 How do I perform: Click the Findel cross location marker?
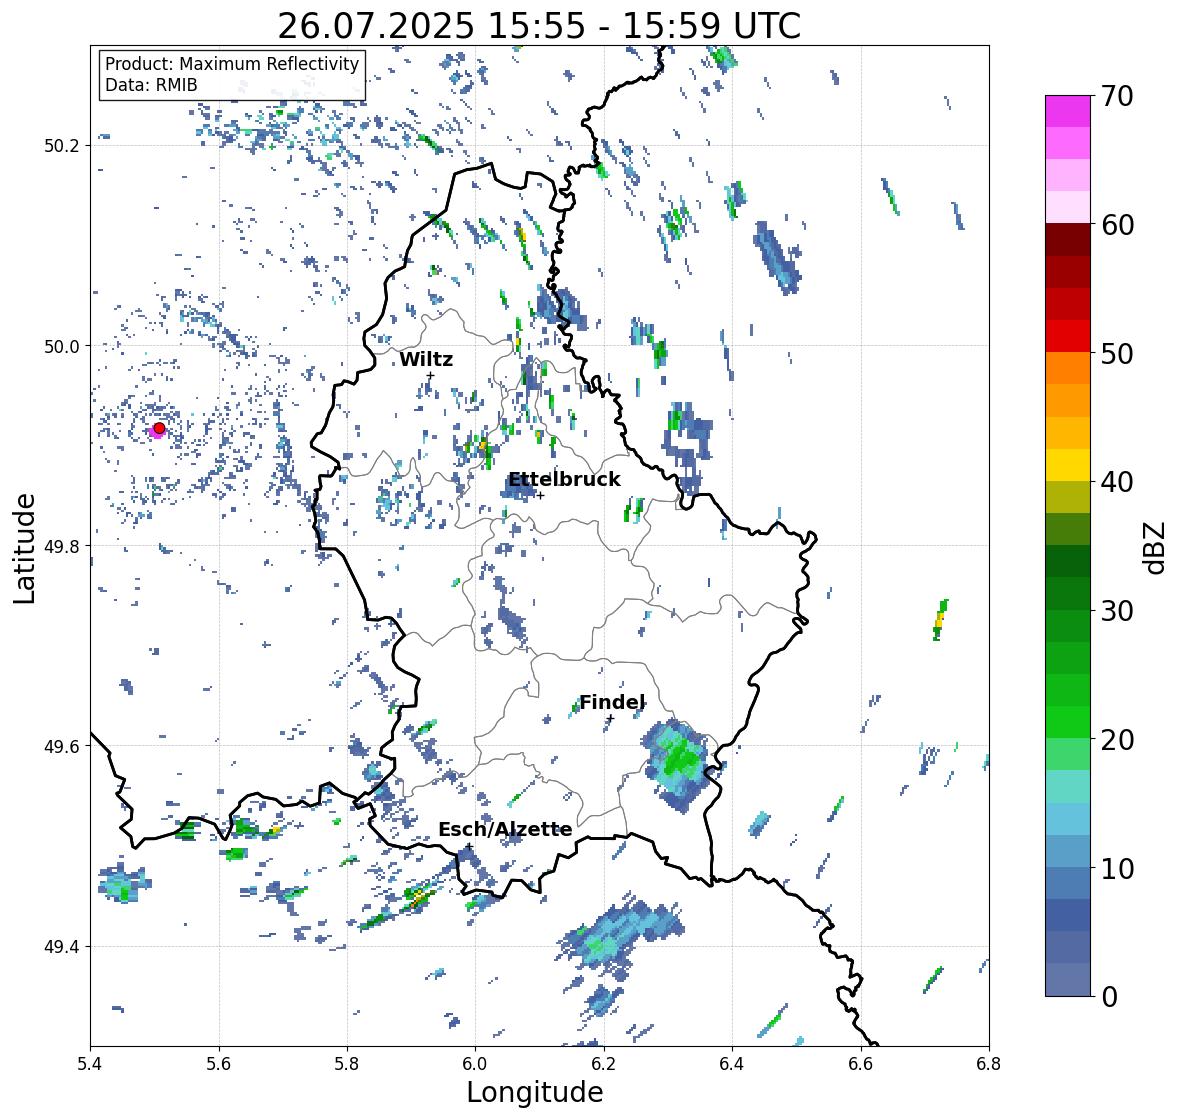point(610,719)
